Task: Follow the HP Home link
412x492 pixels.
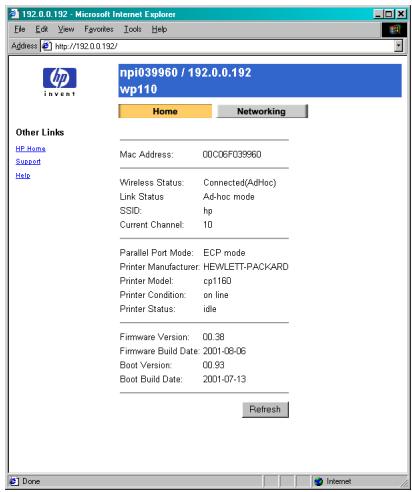Action: pyautogui.click(x=31, y=149)
